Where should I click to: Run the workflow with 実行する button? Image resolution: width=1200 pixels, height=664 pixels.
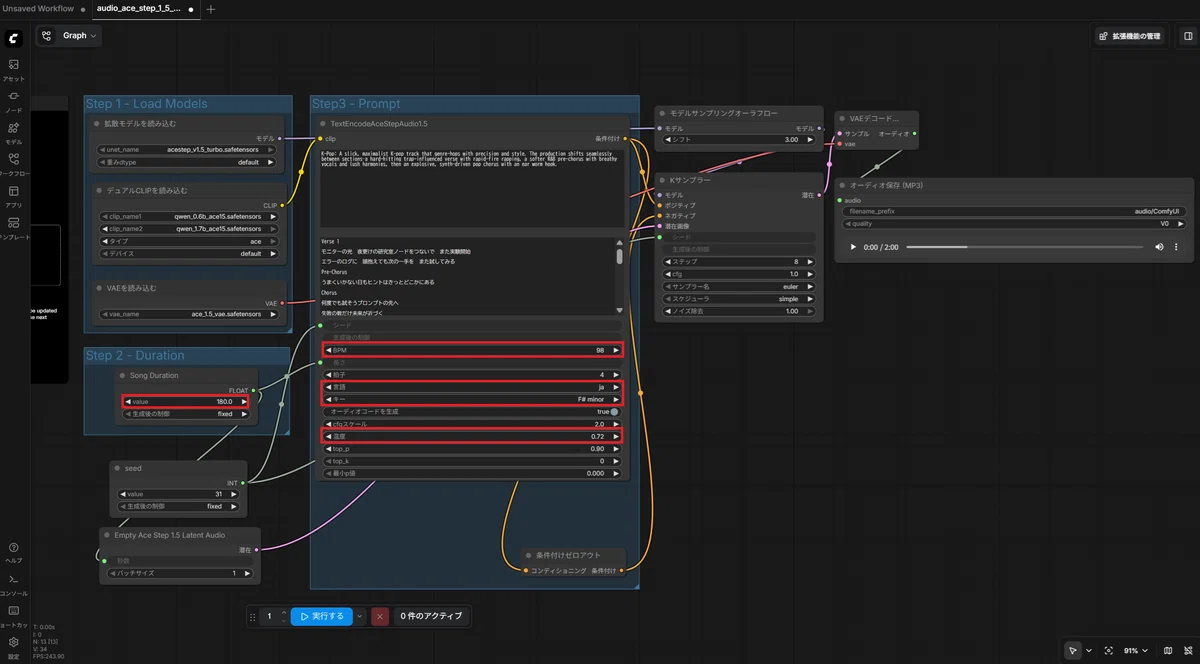click(321, 616)
